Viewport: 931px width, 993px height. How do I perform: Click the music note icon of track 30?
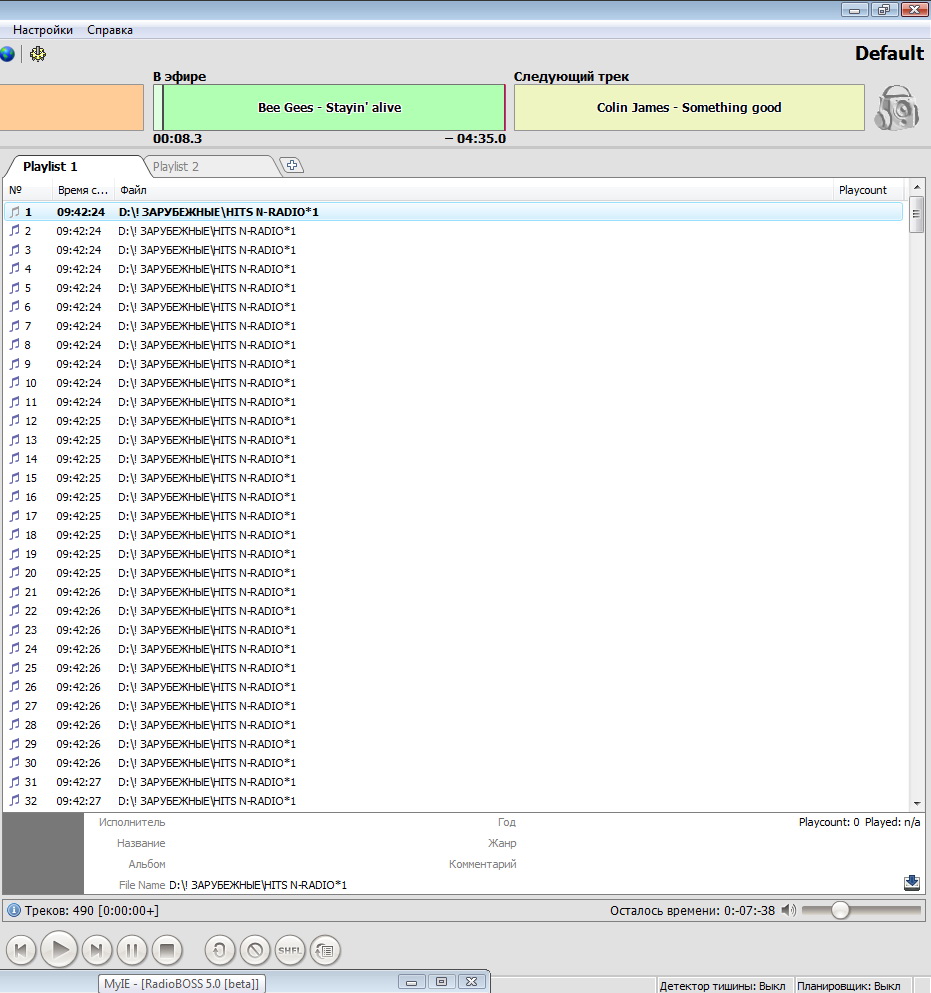(x=15, y=762)
